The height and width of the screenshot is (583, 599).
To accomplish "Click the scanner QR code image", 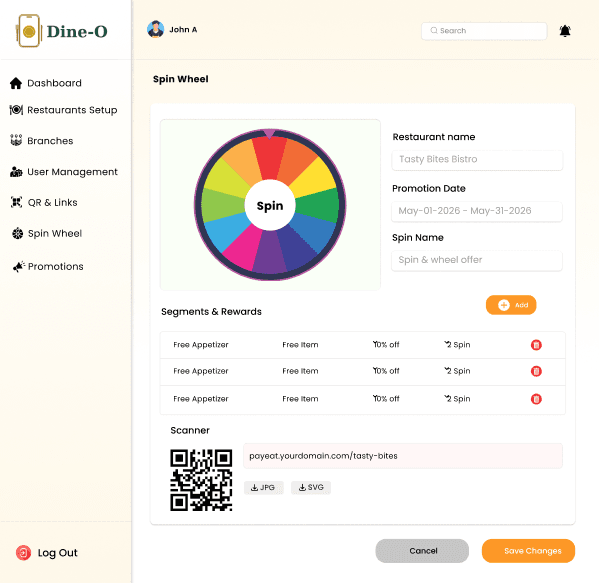I will [201, 480].
